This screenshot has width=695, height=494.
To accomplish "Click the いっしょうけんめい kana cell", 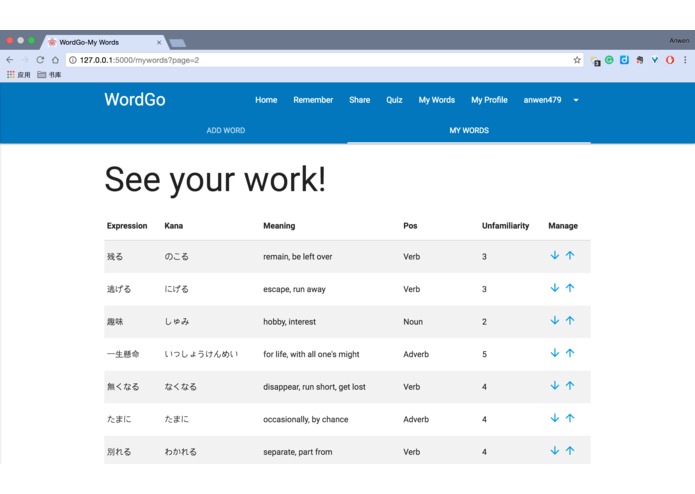I will [201, 354].
